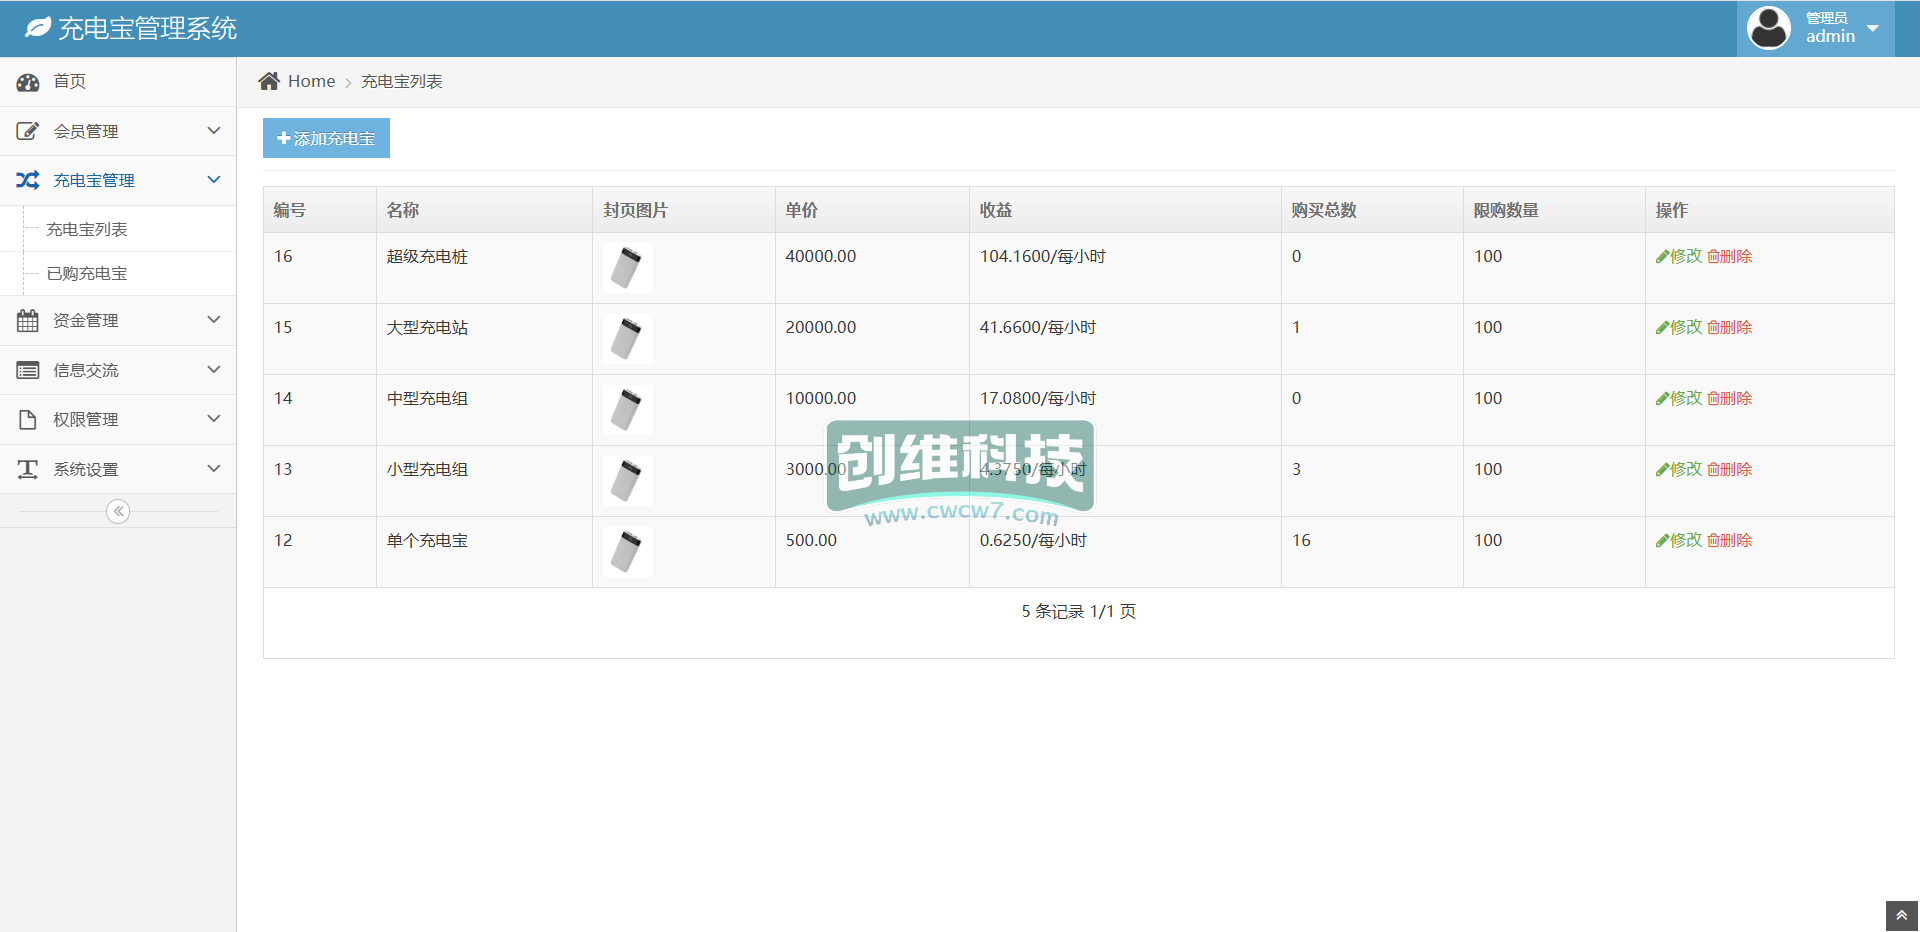
Task: Click the file icon for 权限管理
Action: coord(28,420)
